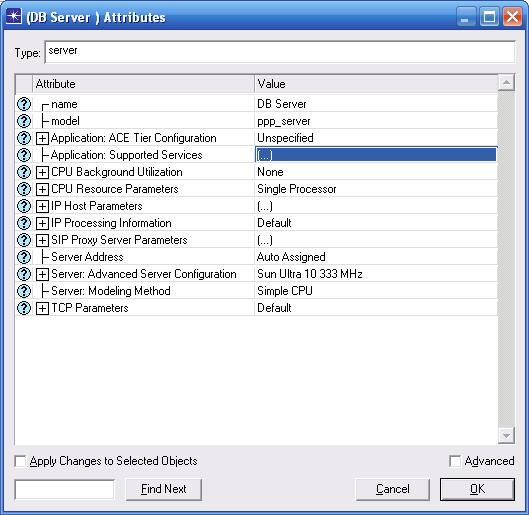Image resolution: width=529 pixels, height=515 pixels.
Task: Enable Apply Changes to Selected Objects
Action: (x=20, y=461)
